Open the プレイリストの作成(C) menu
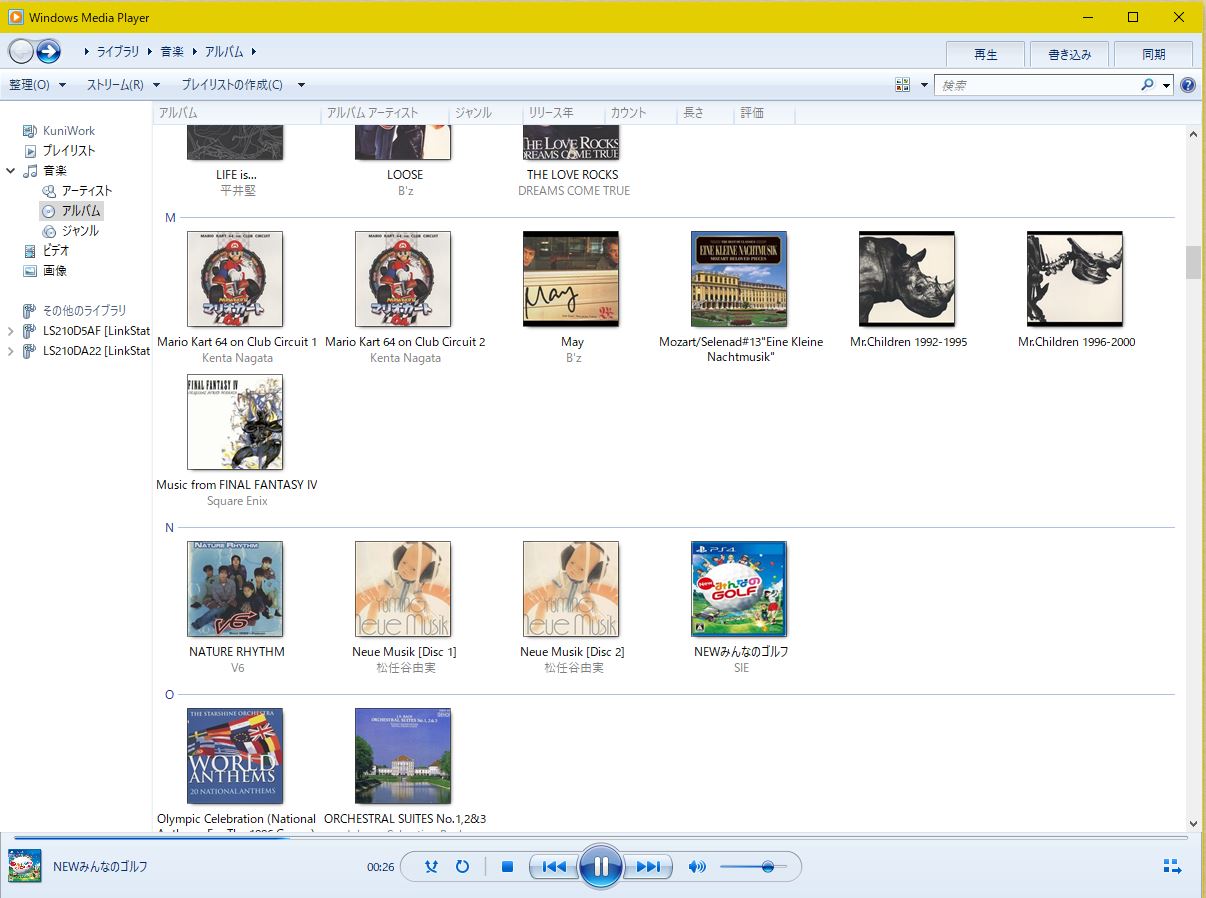 tap(242, 85)
